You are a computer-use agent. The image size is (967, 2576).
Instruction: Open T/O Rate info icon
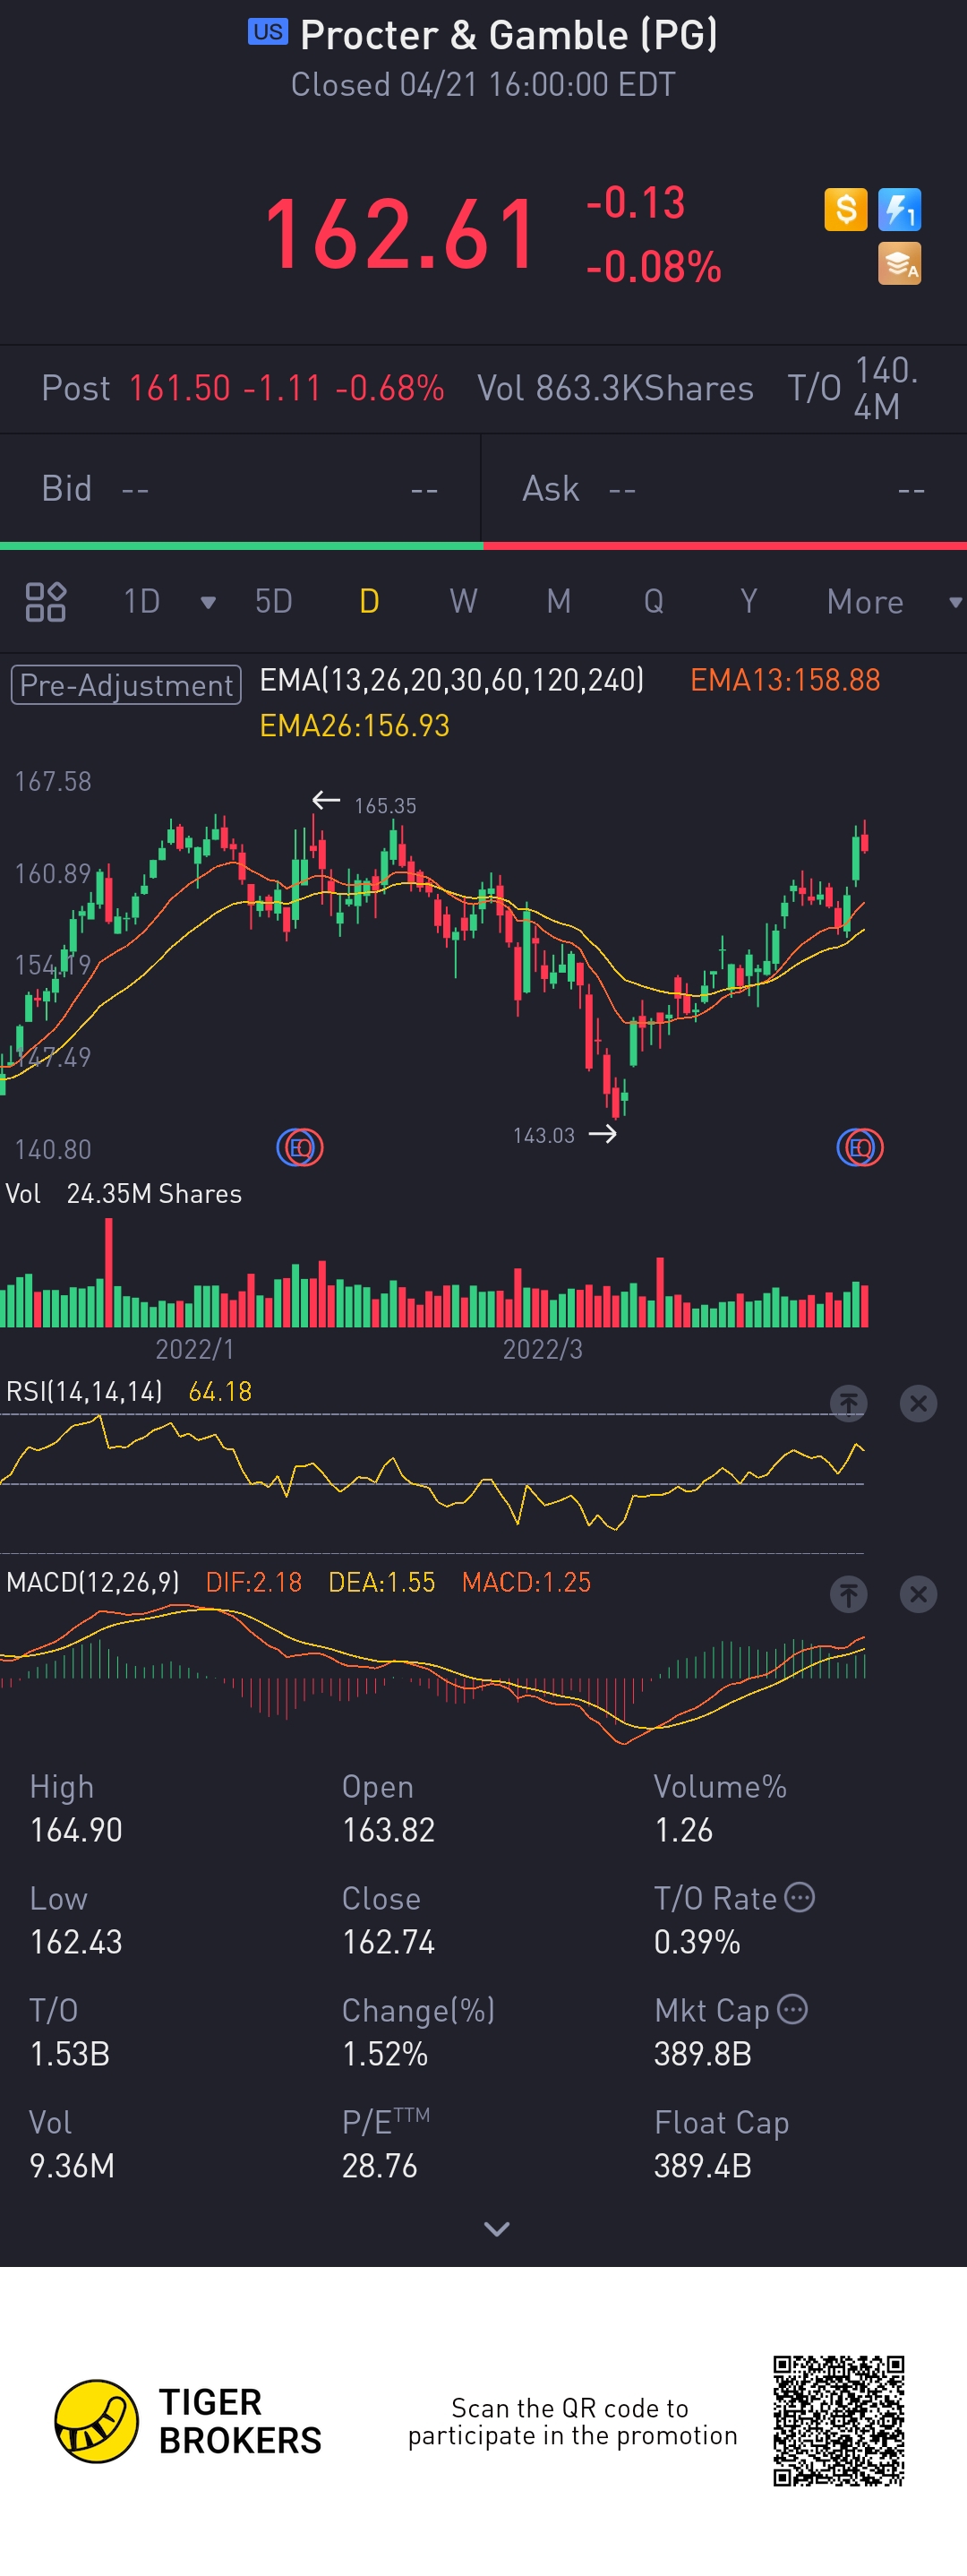799,1897
